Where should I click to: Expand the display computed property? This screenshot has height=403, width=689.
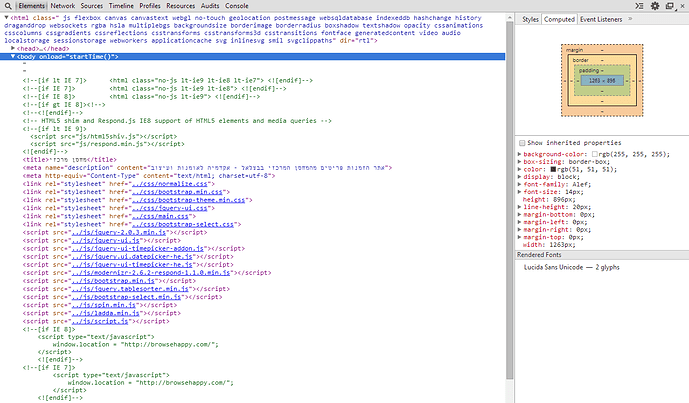tap(519, 177)
